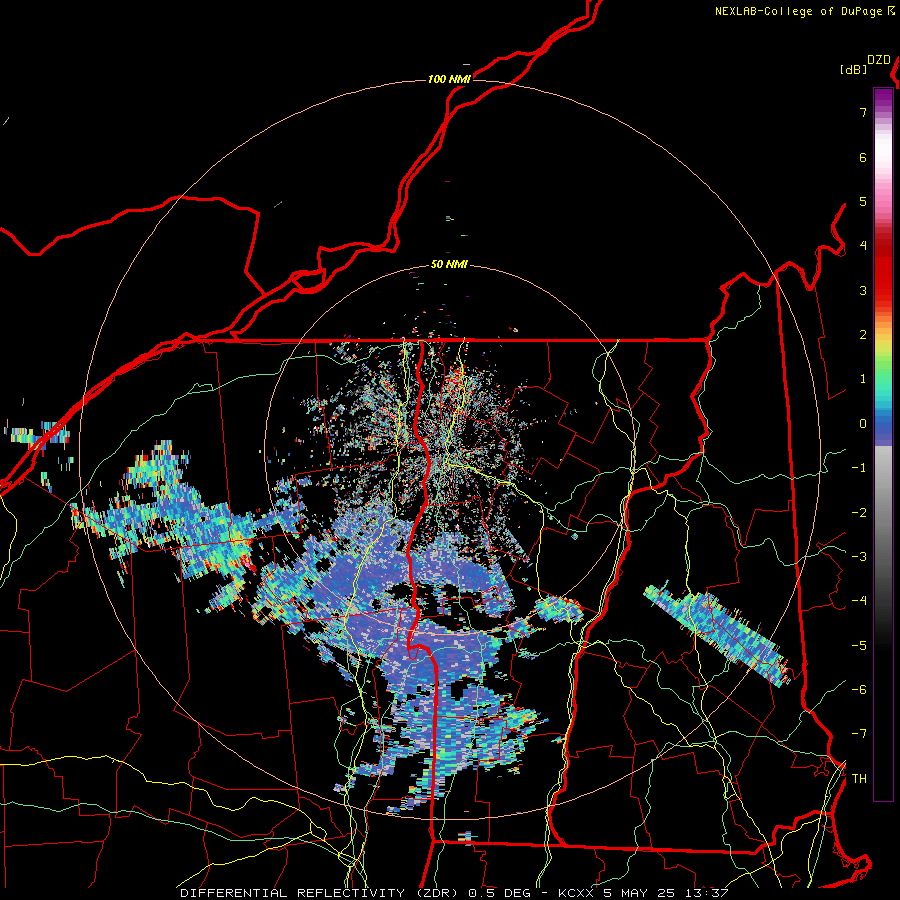This screenshot has width=900, height=900.
Task: Click the 5 MAY 25 date in caption
Action: (x=638, y=893)
